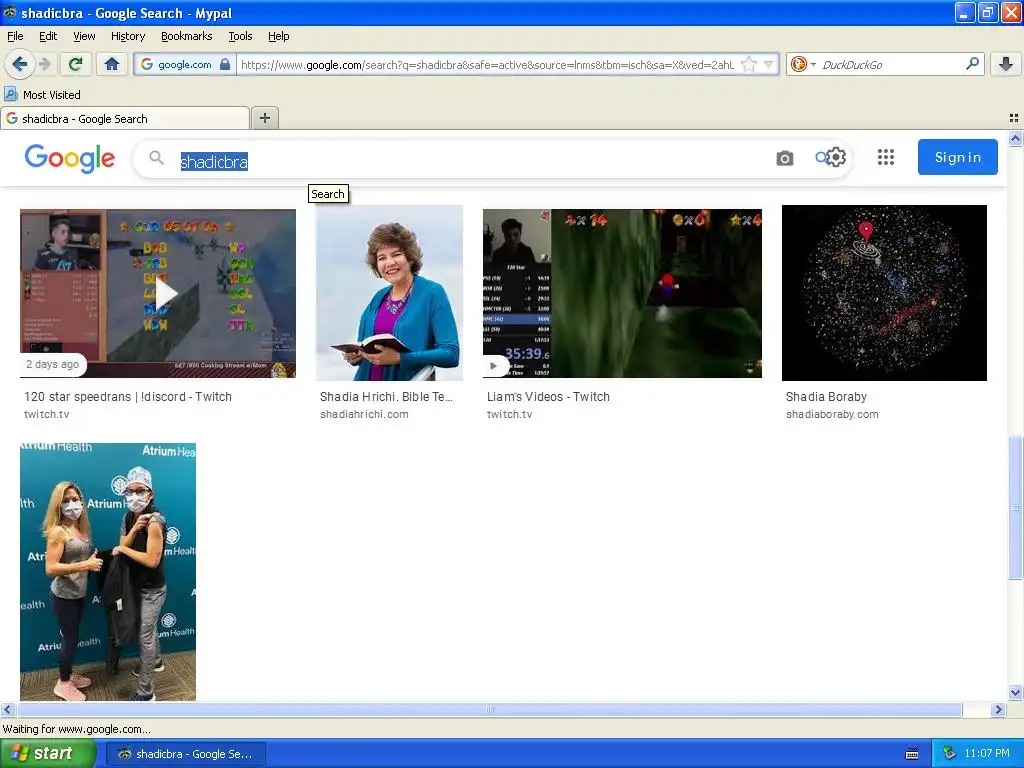Click the network tray icon

point(950,754)
